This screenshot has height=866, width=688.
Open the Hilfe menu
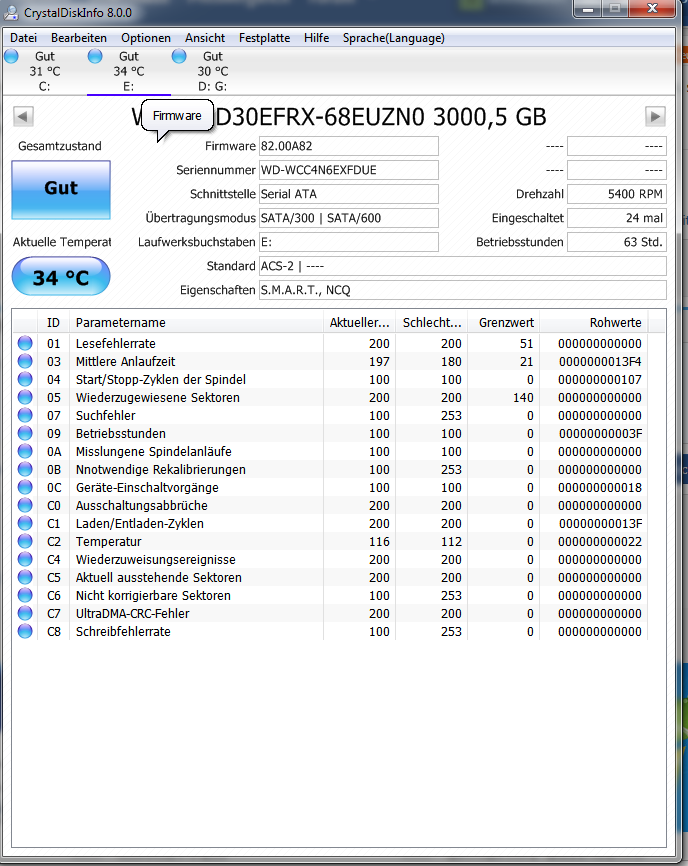click(x=316, y=38)
